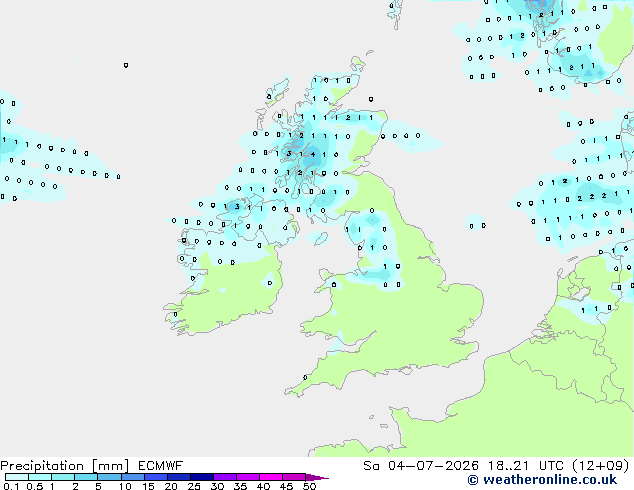Click the '25' label on legend scale
Image resolution: width=634 pixels, height=490 pixels.
[194, 486]
